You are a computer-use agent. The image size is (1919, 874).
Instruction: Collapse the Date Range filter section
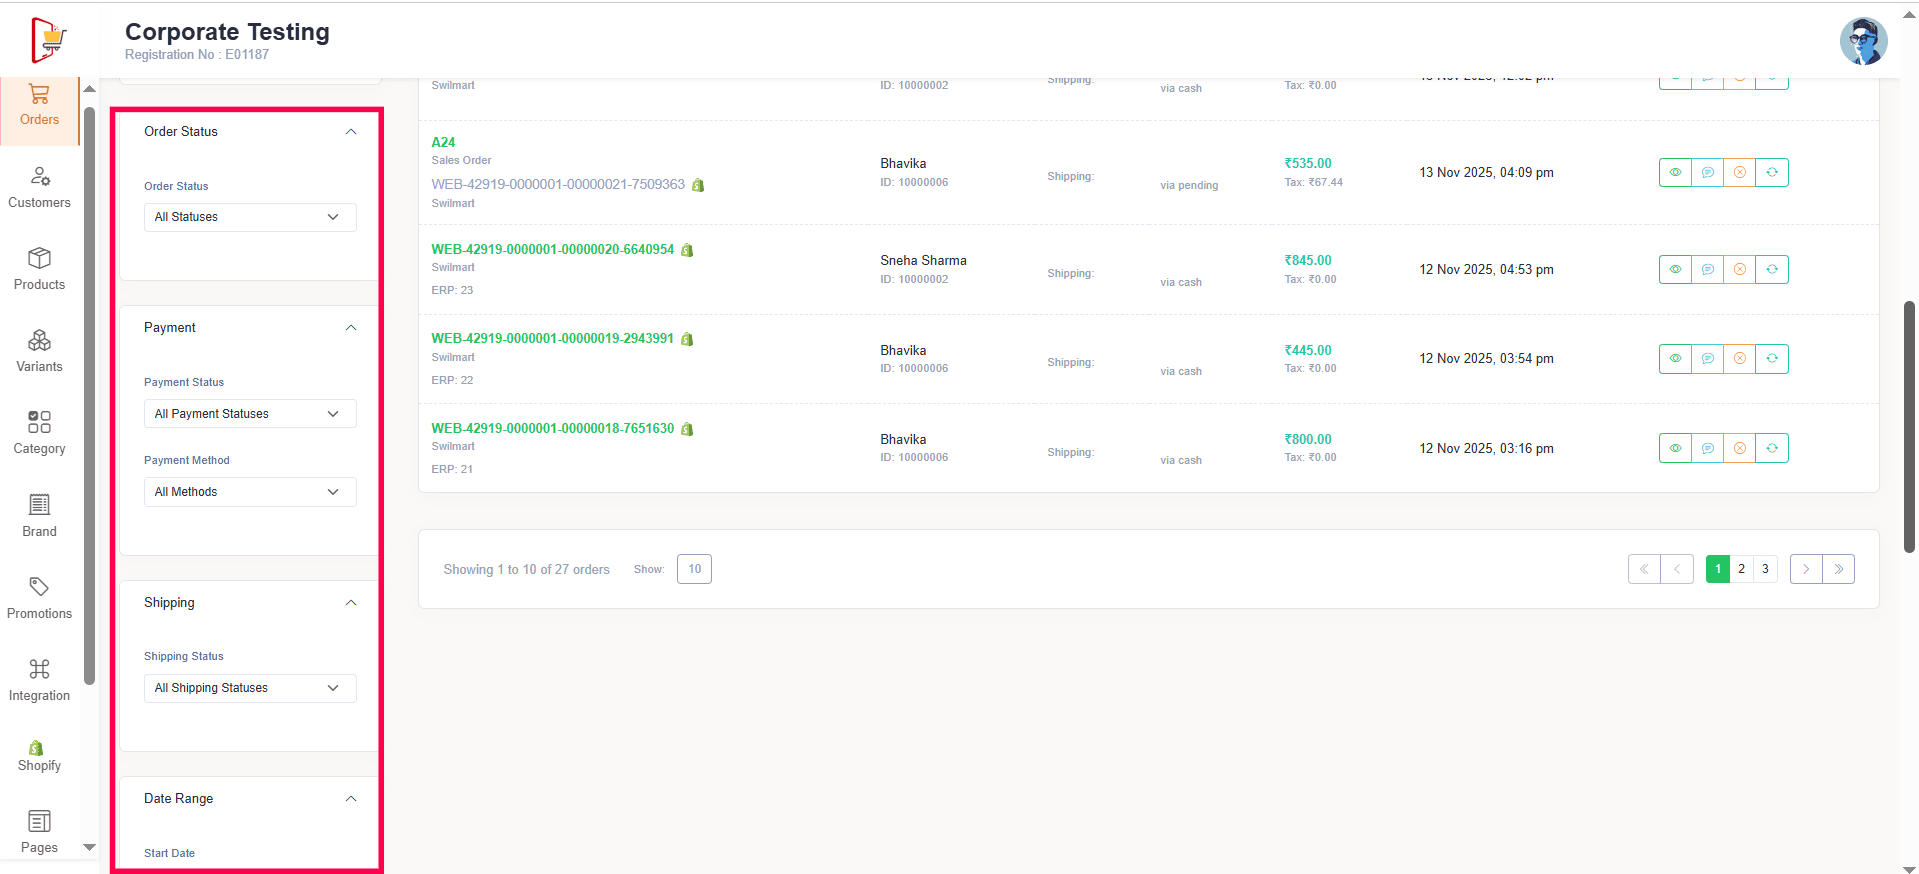pos(351,799)
